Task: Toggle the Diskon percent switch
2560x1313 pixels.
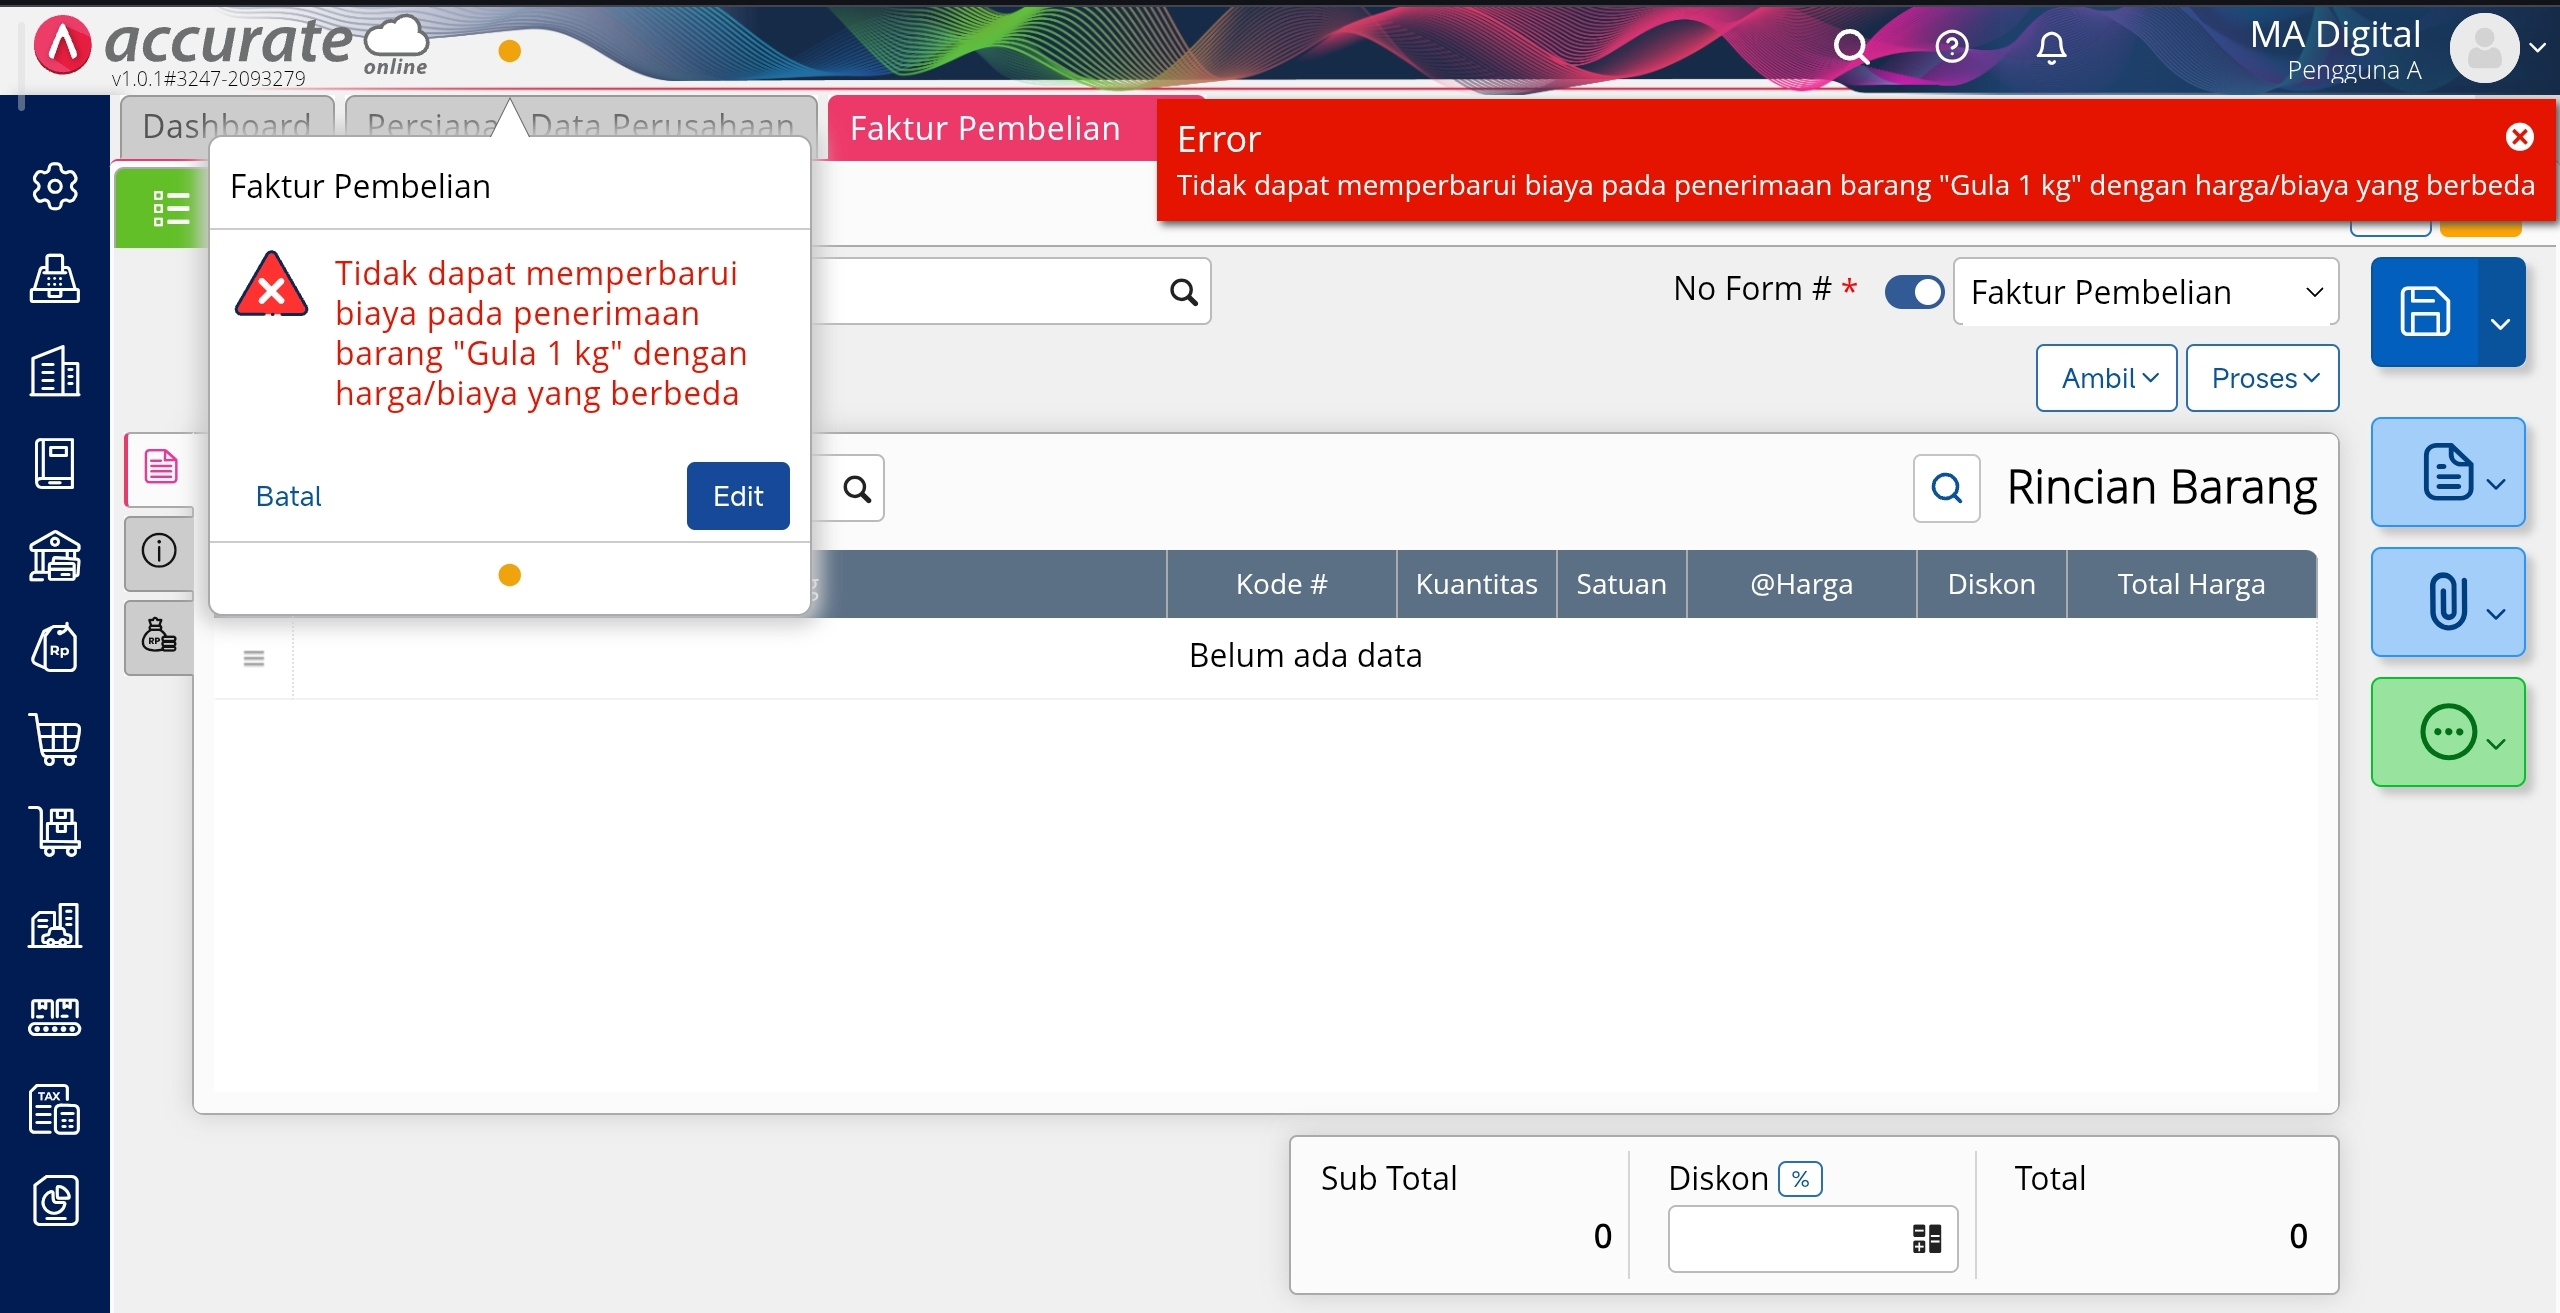Action: (x=1800, y=1179)
